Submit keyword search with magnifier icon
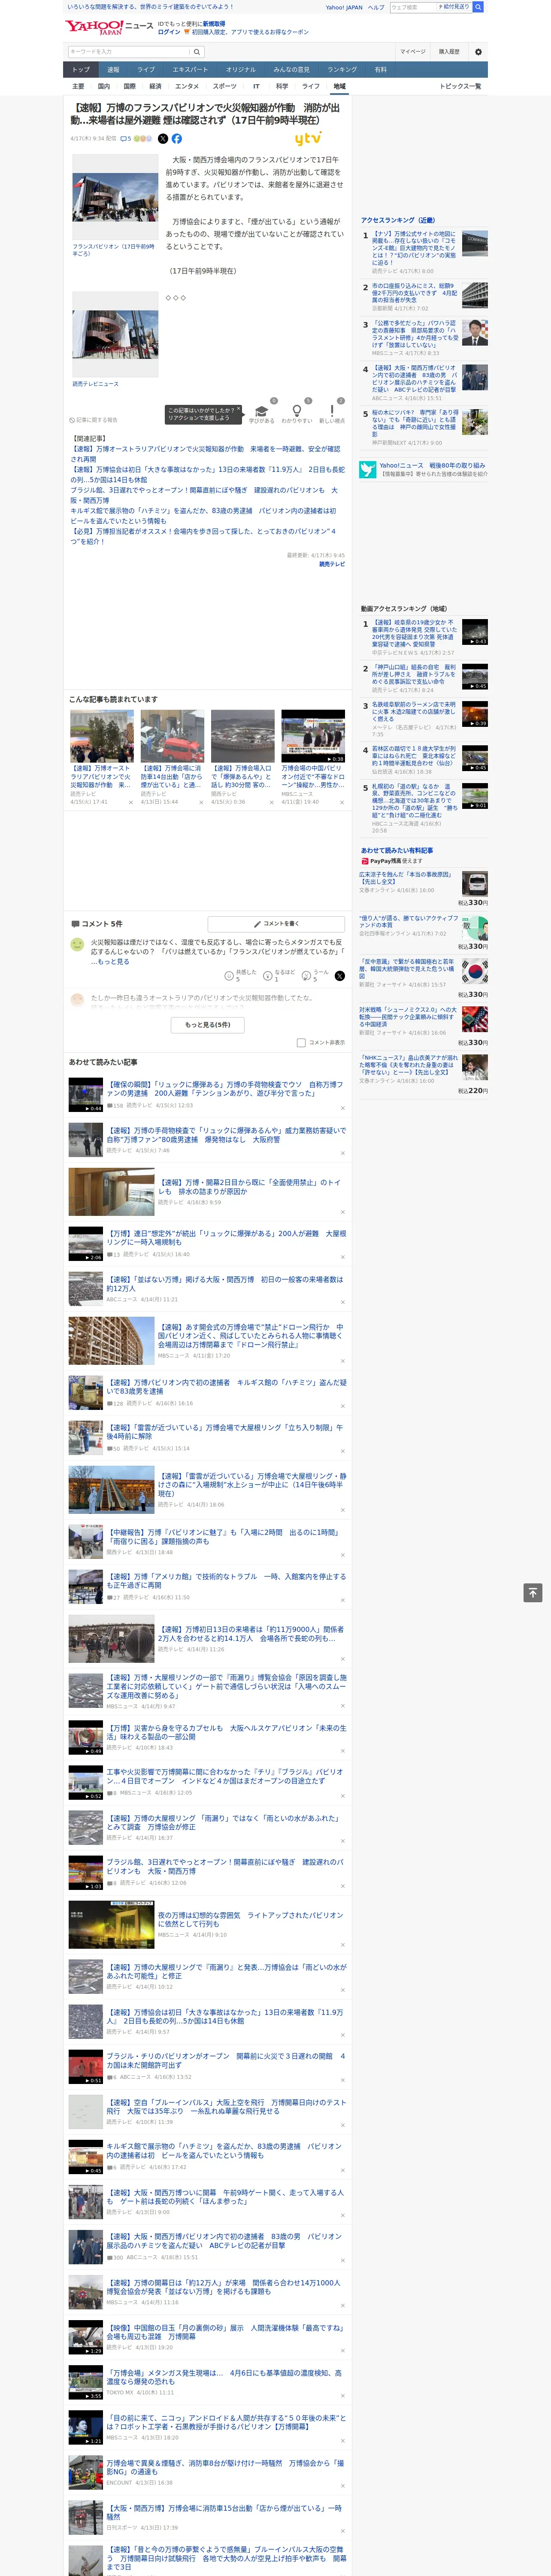The width and height of the screenshot is (551, 2576). 196,52
